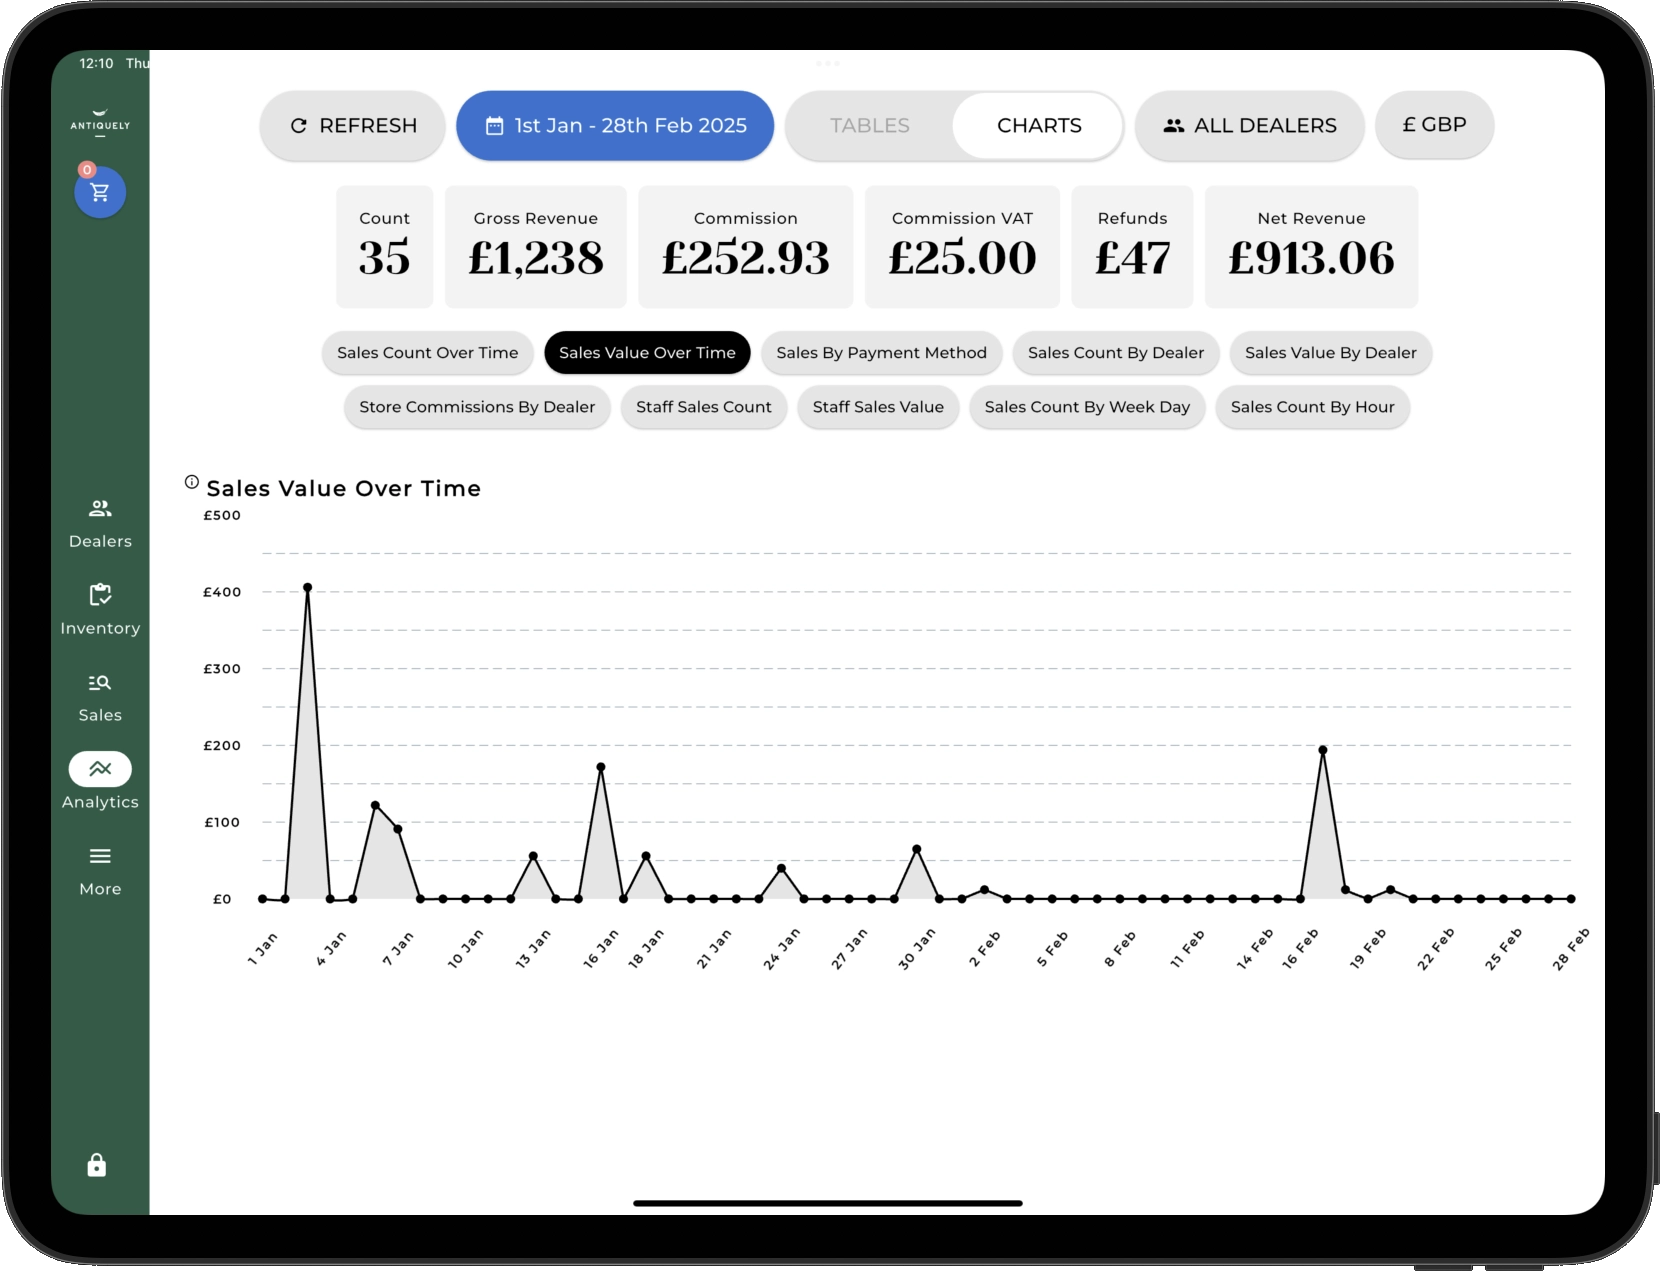This screenshot has height=1273, width=1661.
Task: Open the shopping cart icon
Action: click(x=100, y=192)
